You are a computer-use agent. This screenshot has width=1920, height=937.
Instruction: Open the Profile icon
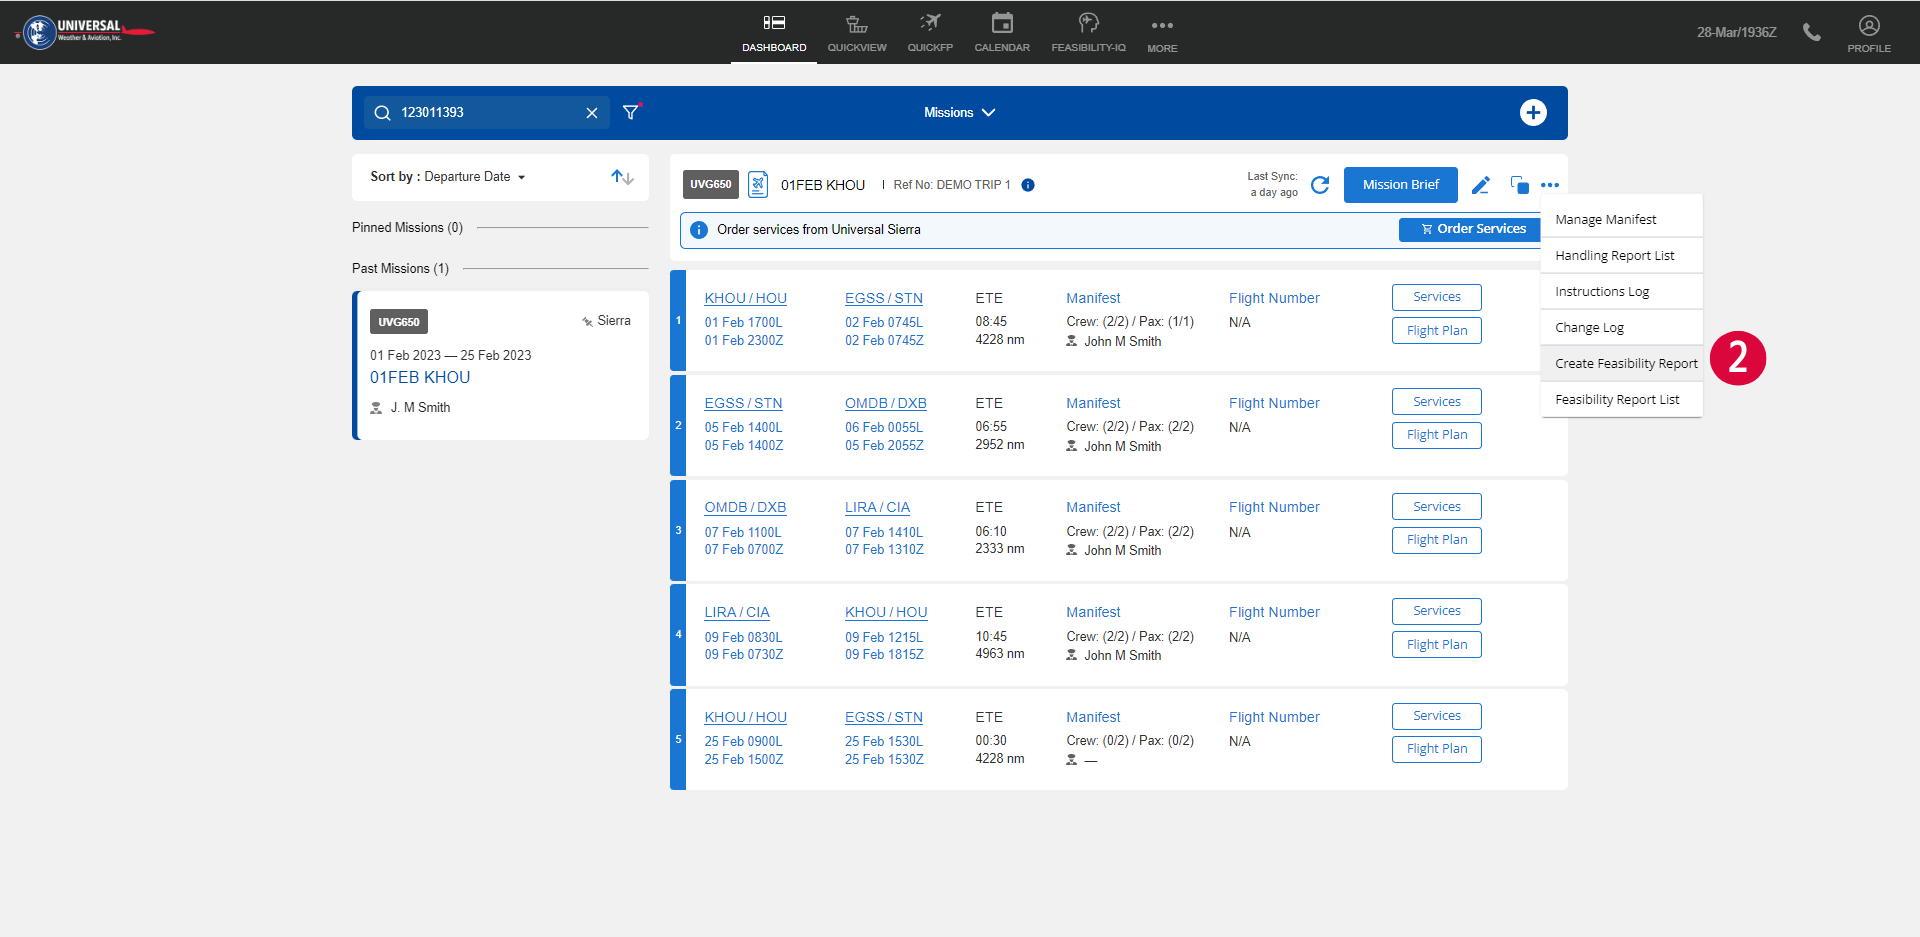(x=1869, y=33)
